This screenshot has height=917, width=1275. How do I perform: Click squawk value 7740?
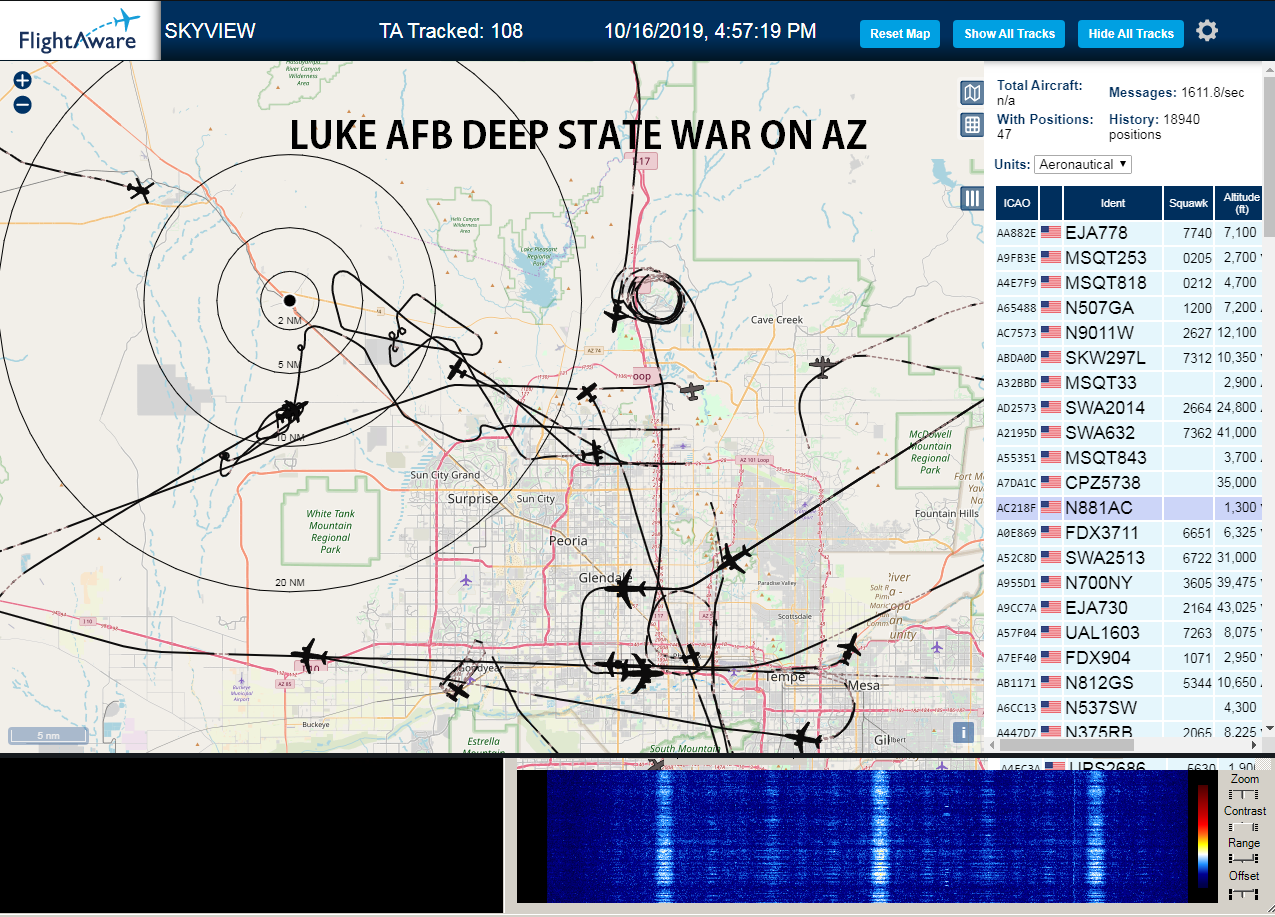coord(1197,233)
